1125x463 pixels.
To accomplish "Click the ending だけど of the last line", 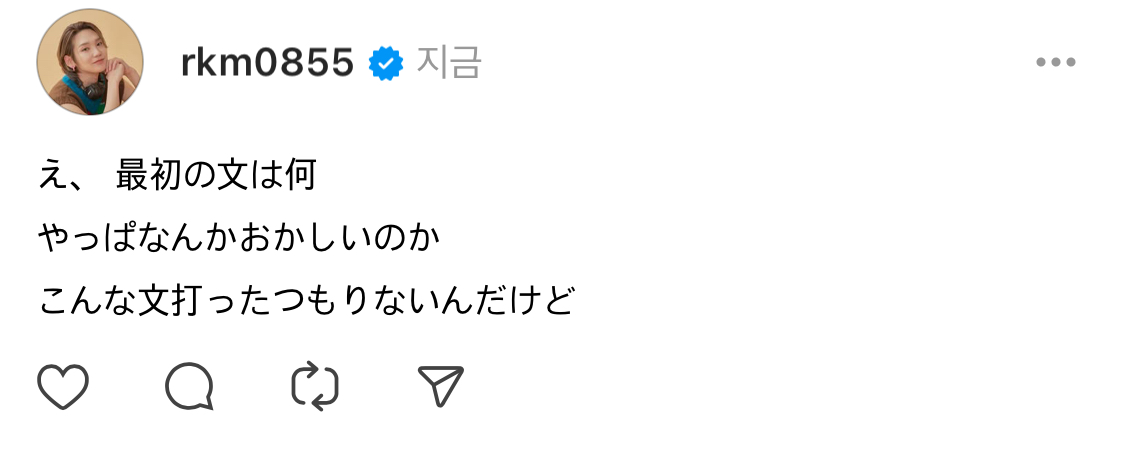I will pos(526,301).
